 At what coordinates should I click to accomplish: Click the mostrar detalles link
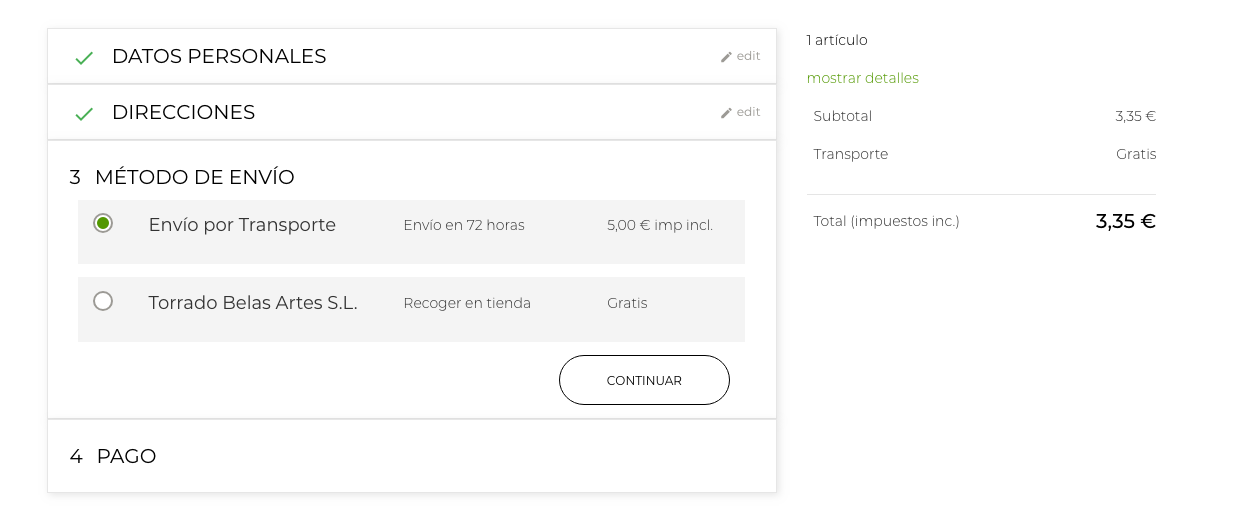862,78
